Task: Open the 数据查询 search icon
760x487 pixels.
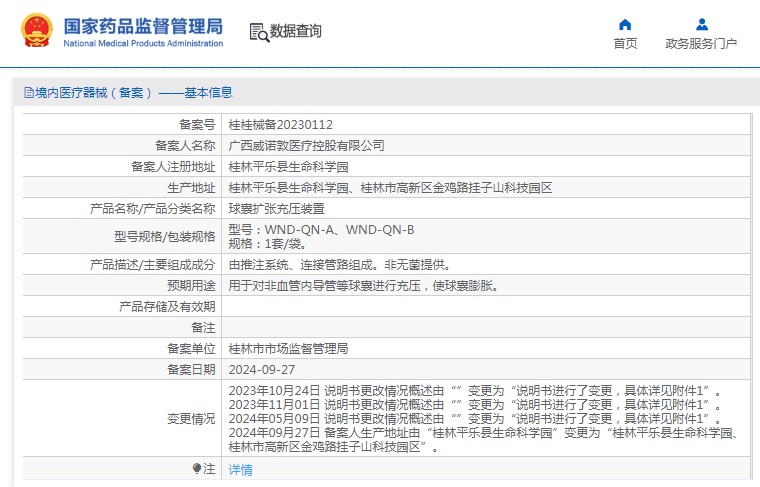Action: pyautogui.click(x=259, y=32)
